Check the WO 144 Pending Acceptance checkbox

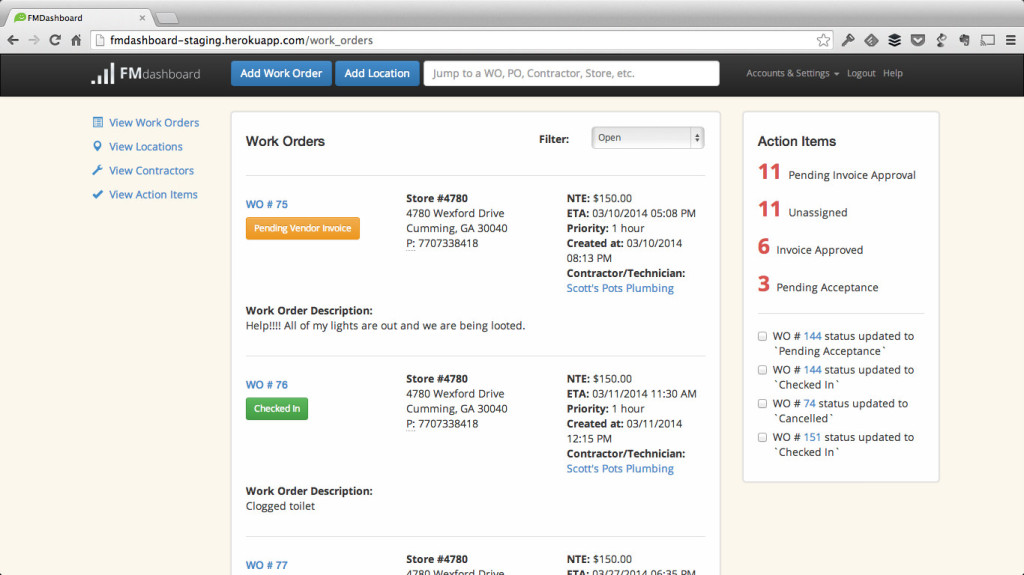click(762, 336)
